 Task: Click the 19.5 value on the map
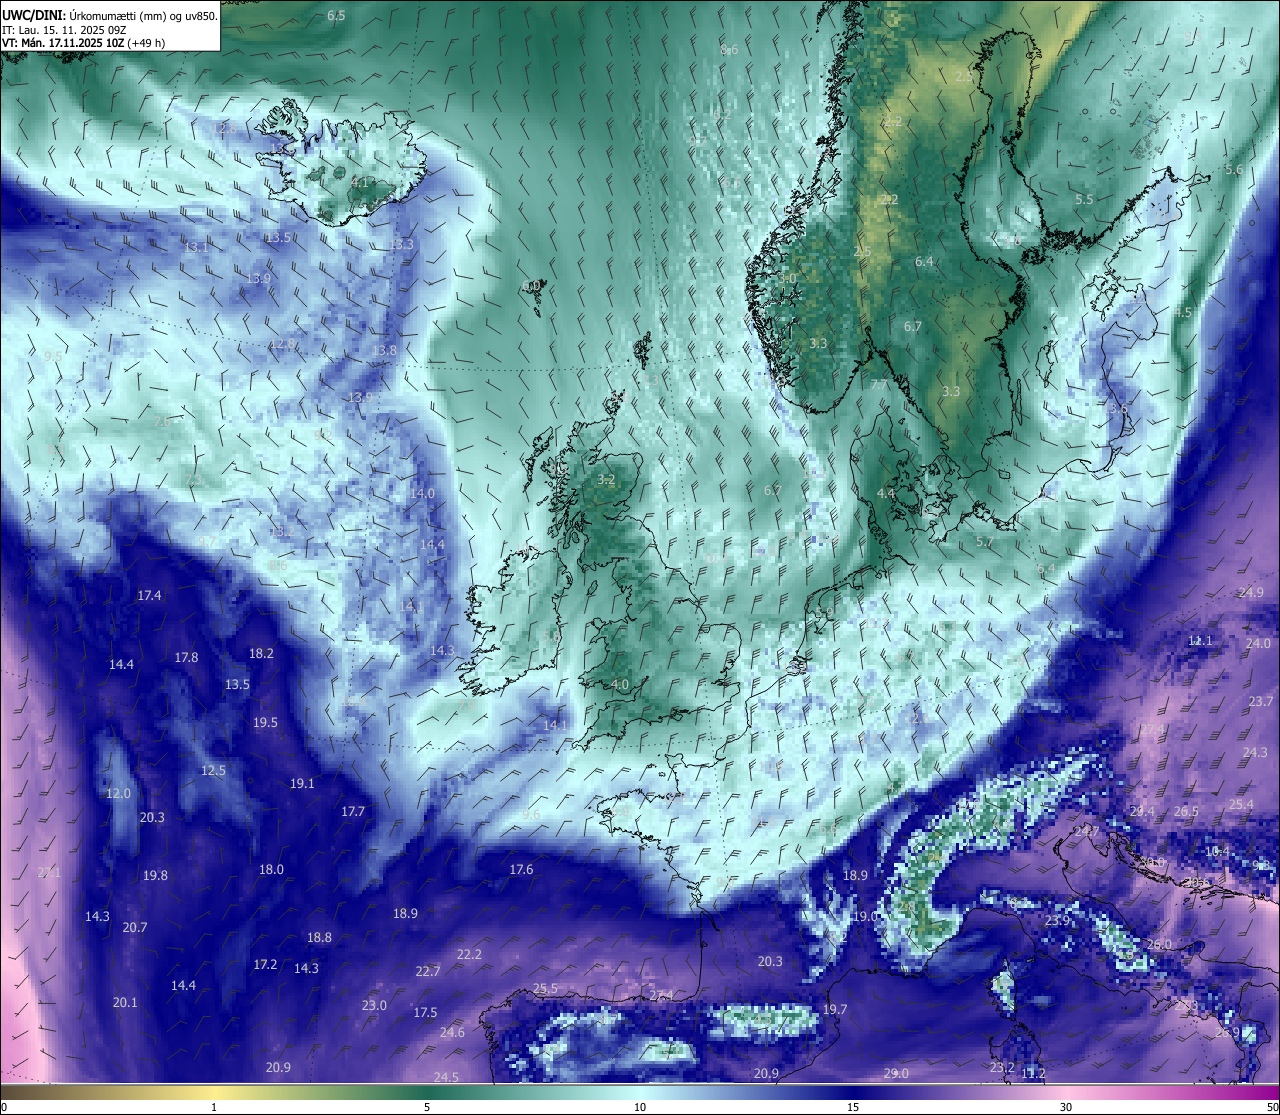tap(265, 722)
